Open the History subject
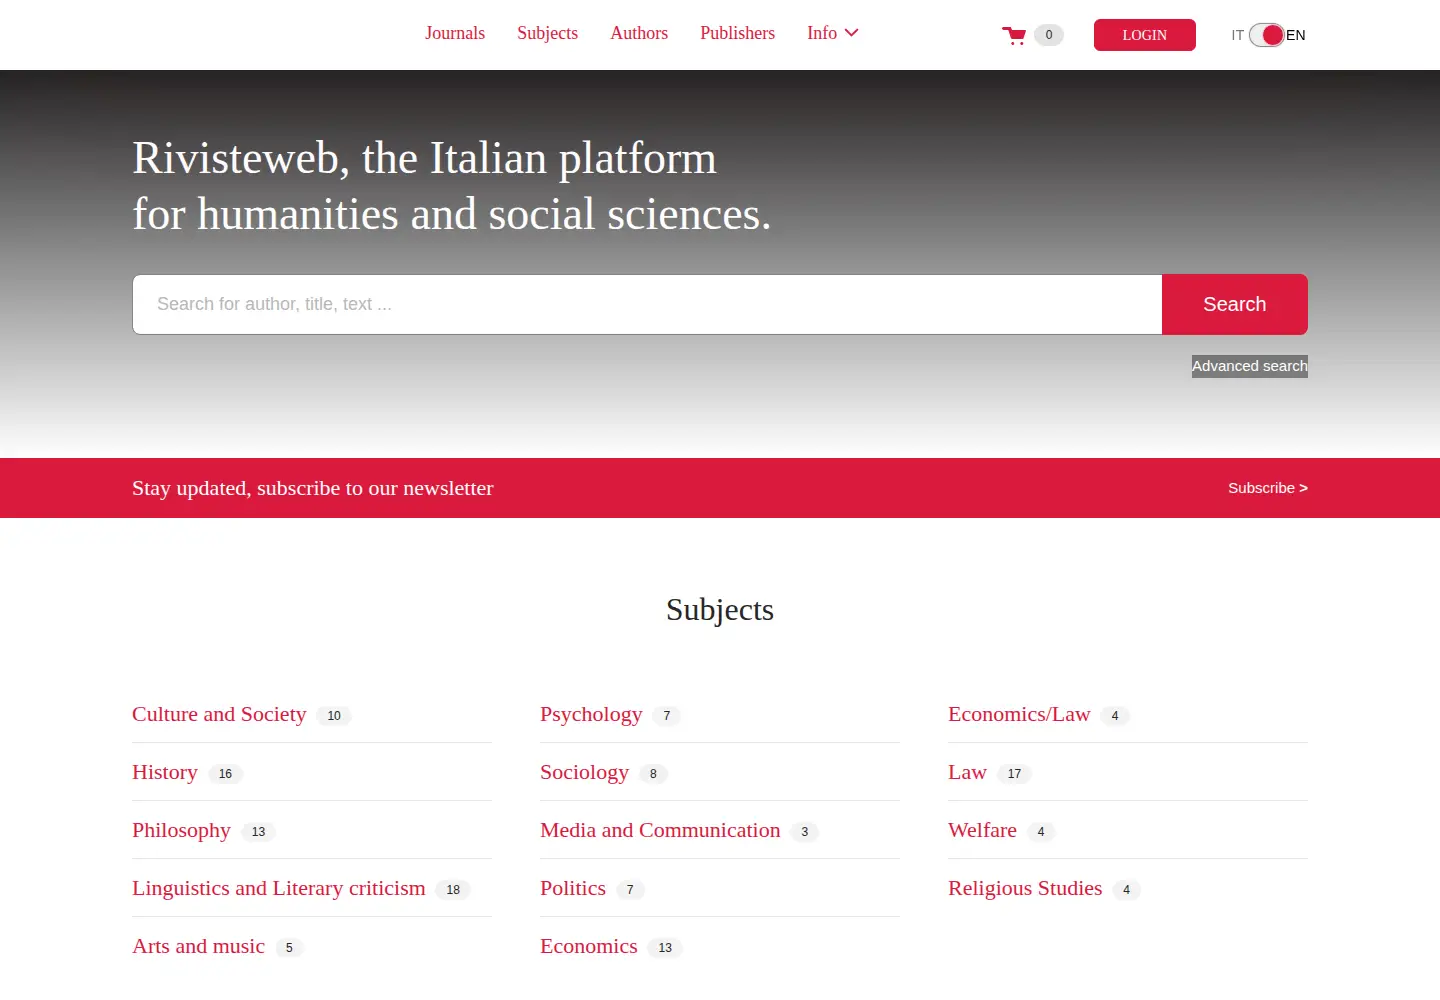 click(165, 772)
